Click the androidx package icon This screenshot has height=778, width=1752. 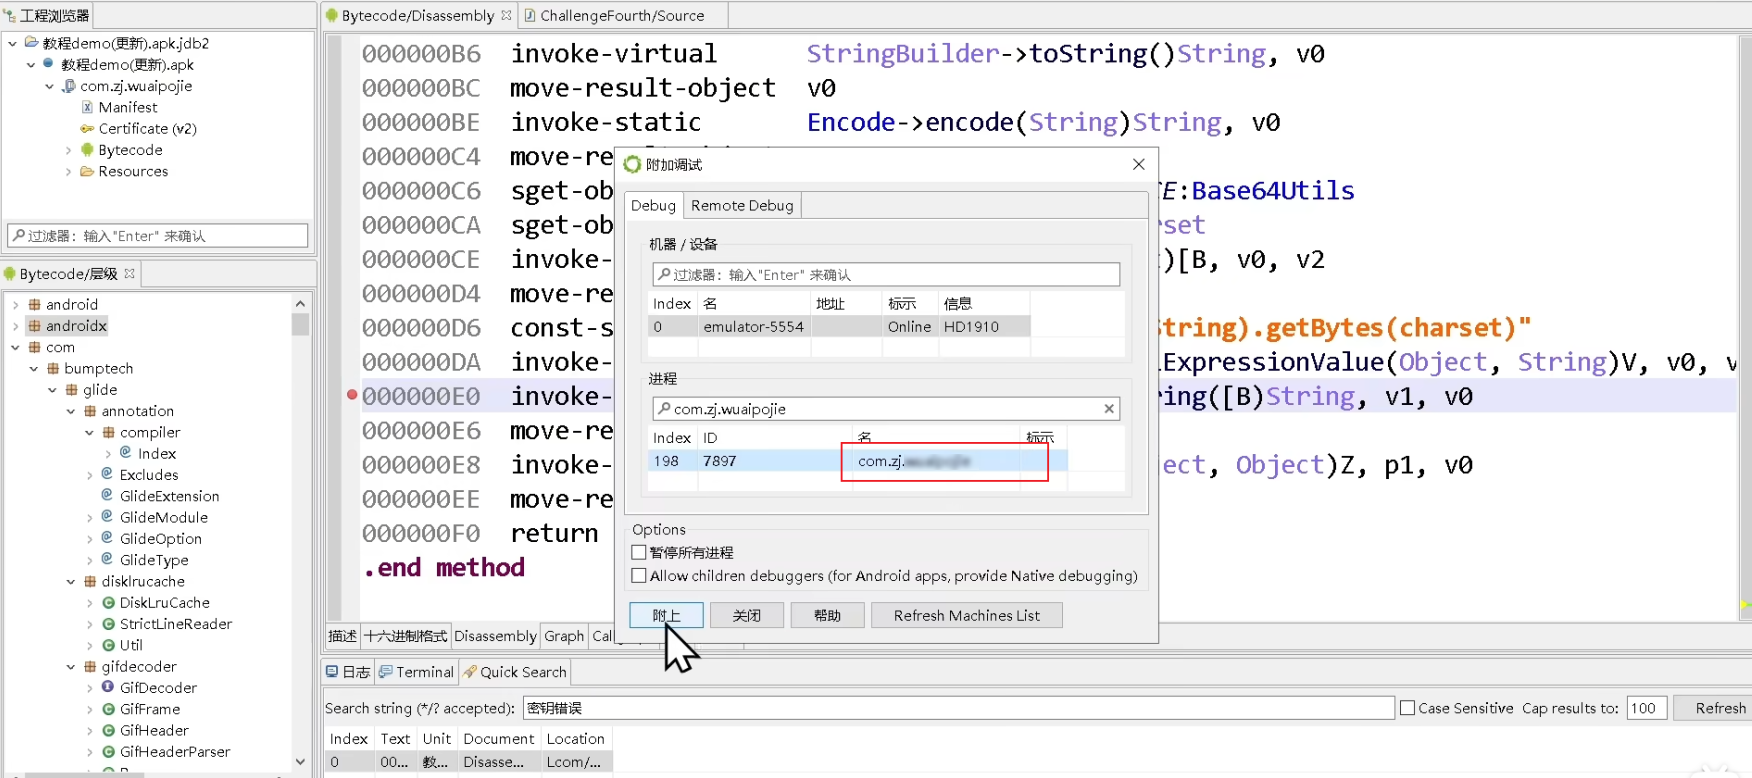[35, 326]
